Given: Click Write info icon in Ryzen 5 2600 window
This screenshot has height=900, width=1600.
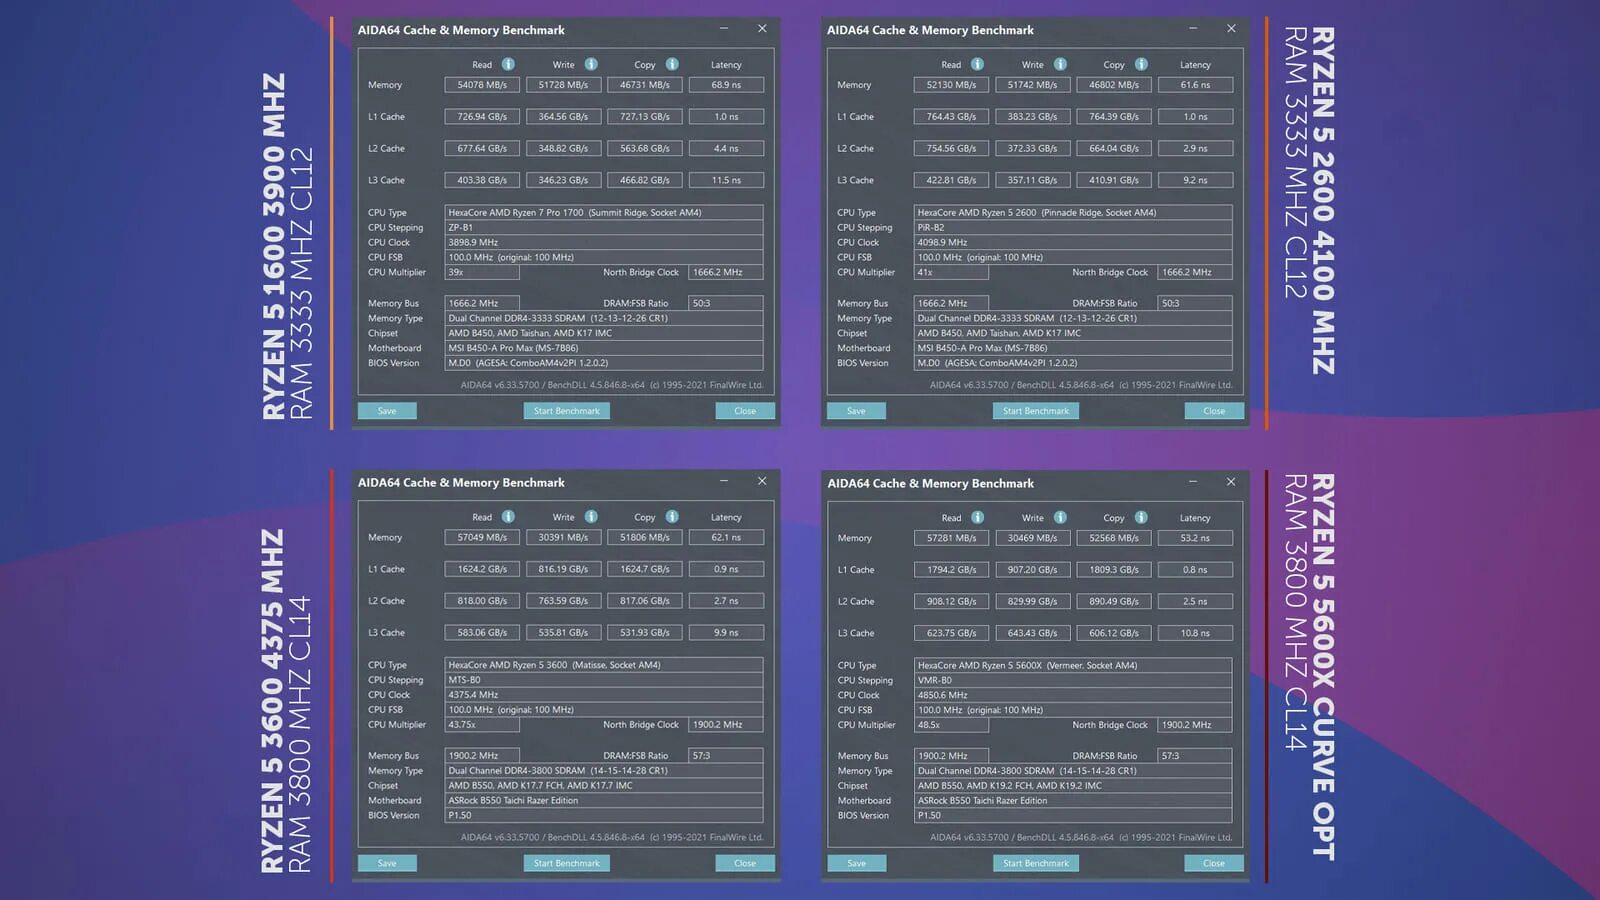Looking at the screenshot, I should tap(1060, 64).
